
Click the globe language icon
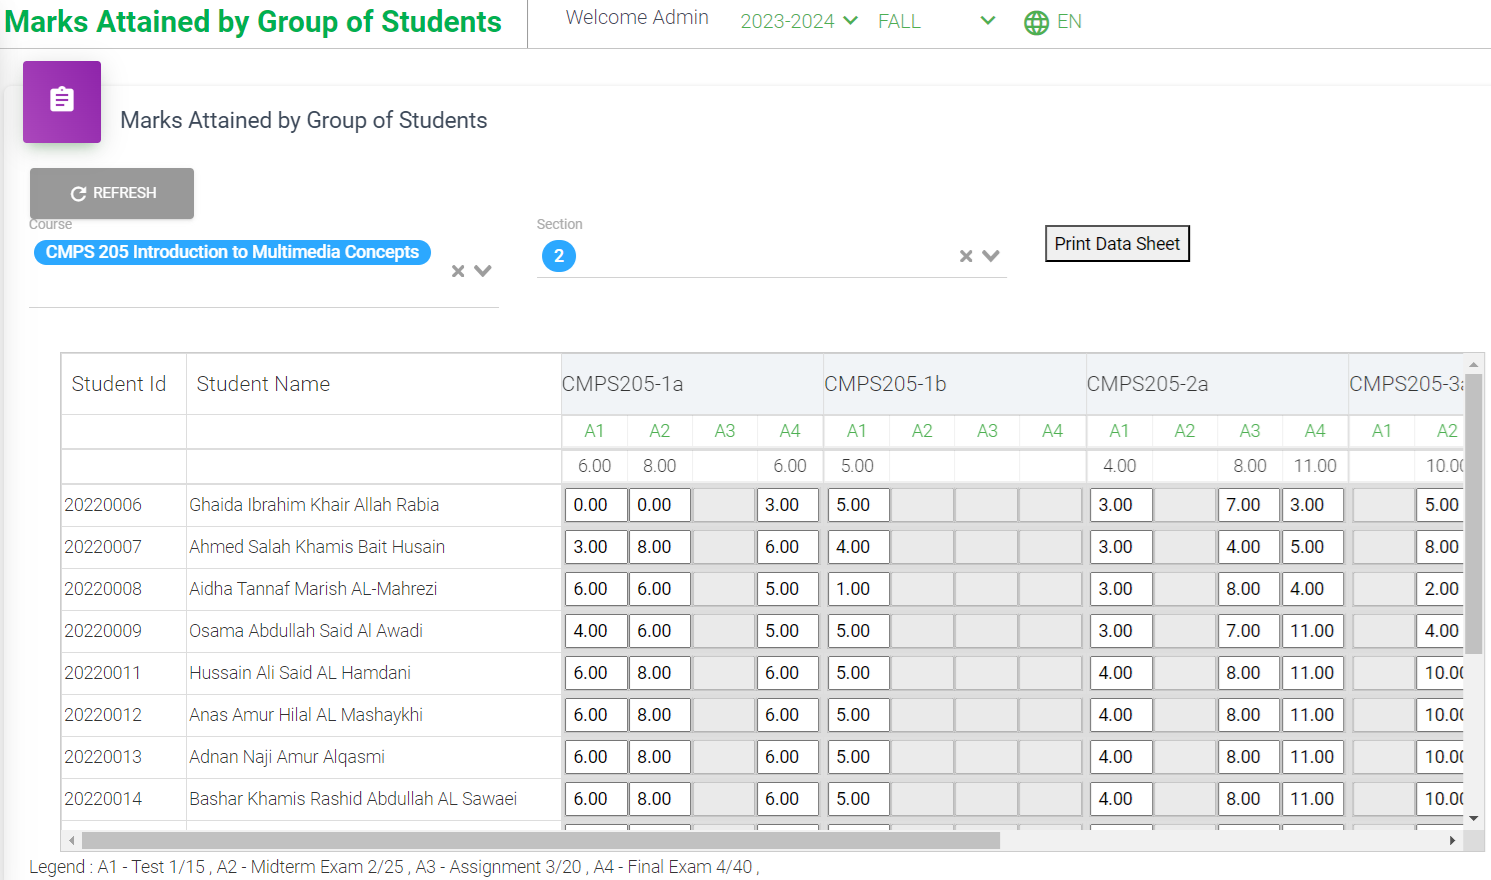(1036, 22)
